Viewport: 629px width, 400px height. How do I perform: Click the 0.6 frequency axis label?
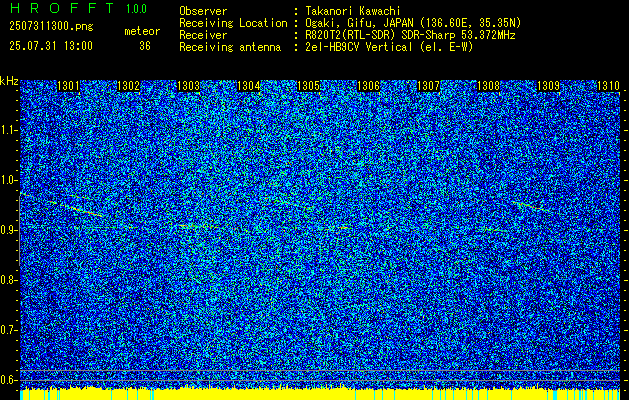9,380
